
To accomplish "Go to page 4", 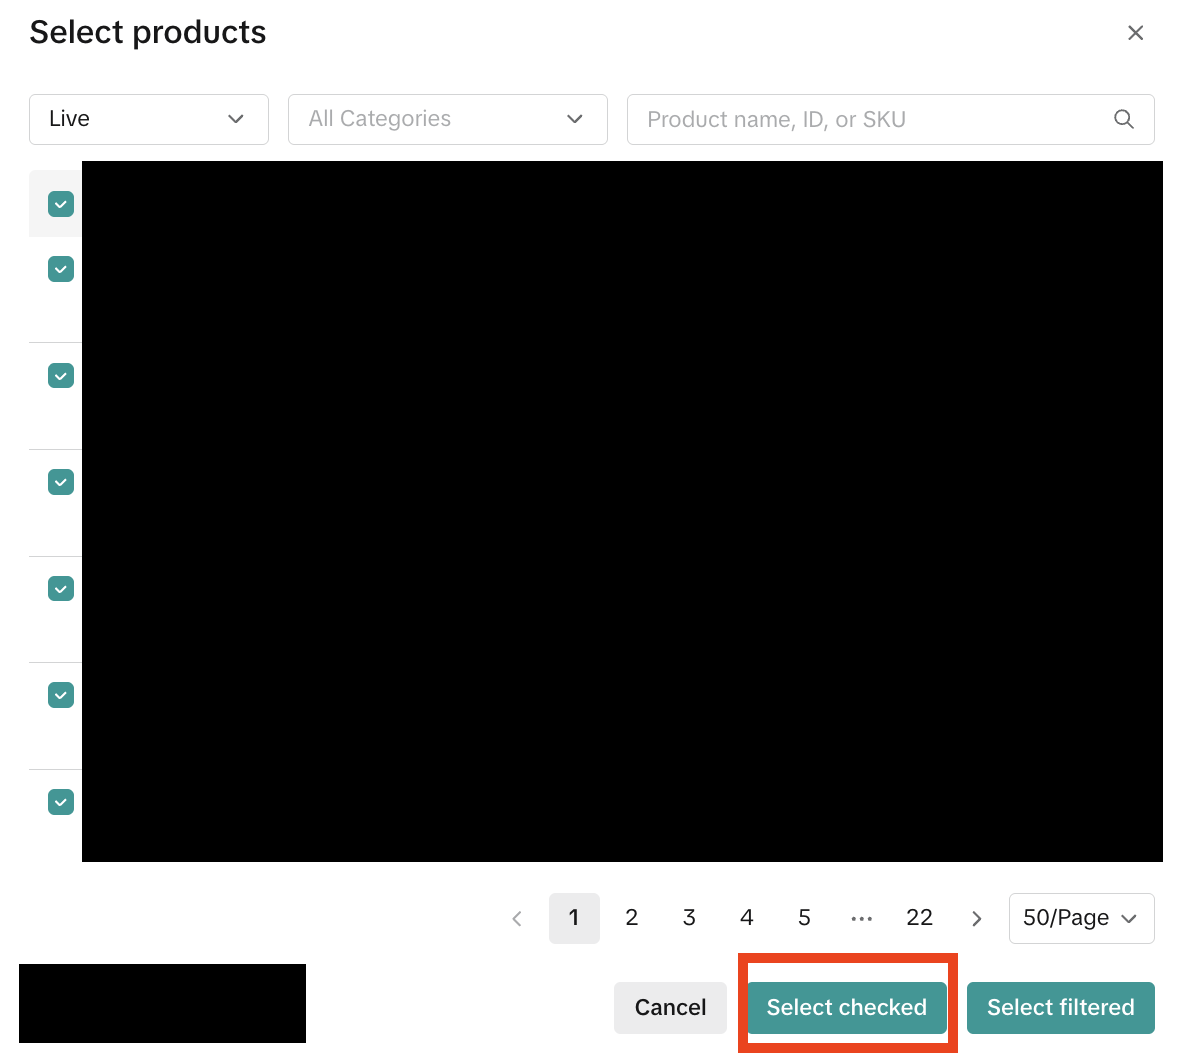I will (x=746, y=918).
